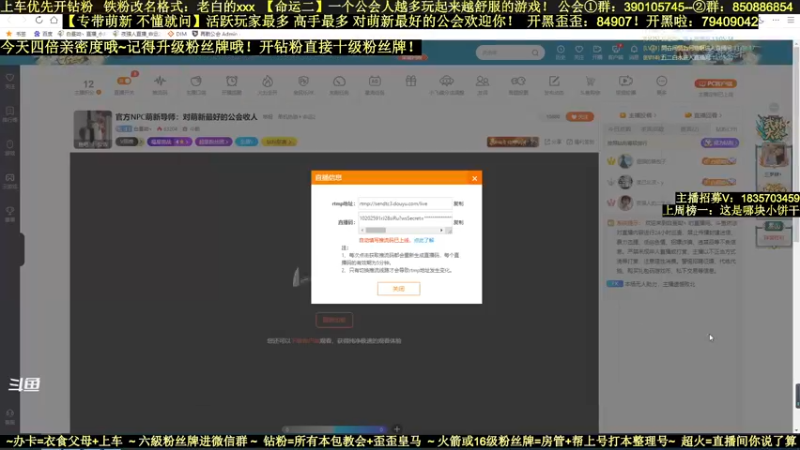This screenshot has height=450, width=800.
Task: Select the second tab of the ranking panel
Action: click(652, 129)
